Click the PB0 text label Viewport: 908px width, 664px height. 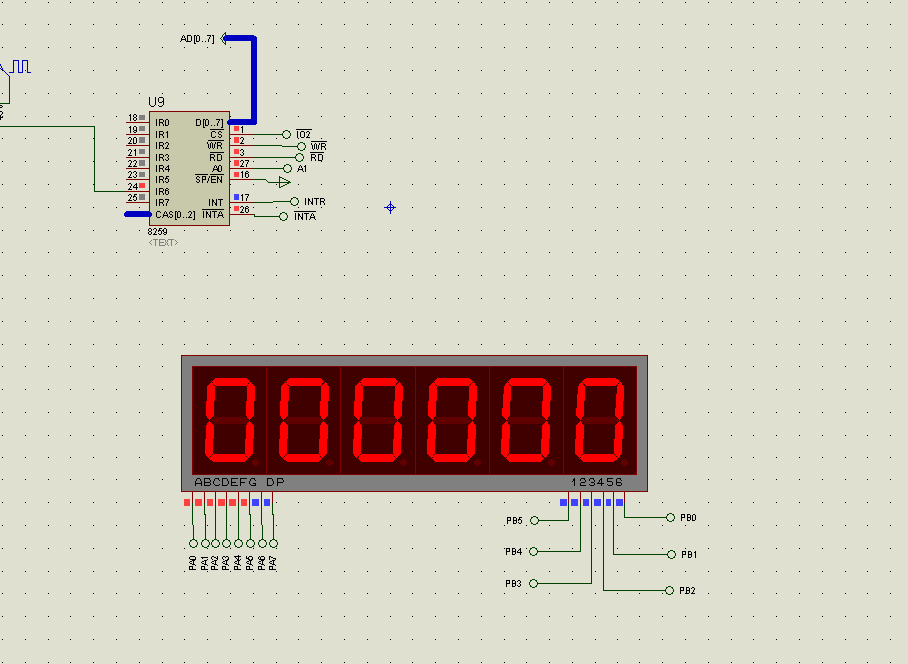click(x=688, y=518)
